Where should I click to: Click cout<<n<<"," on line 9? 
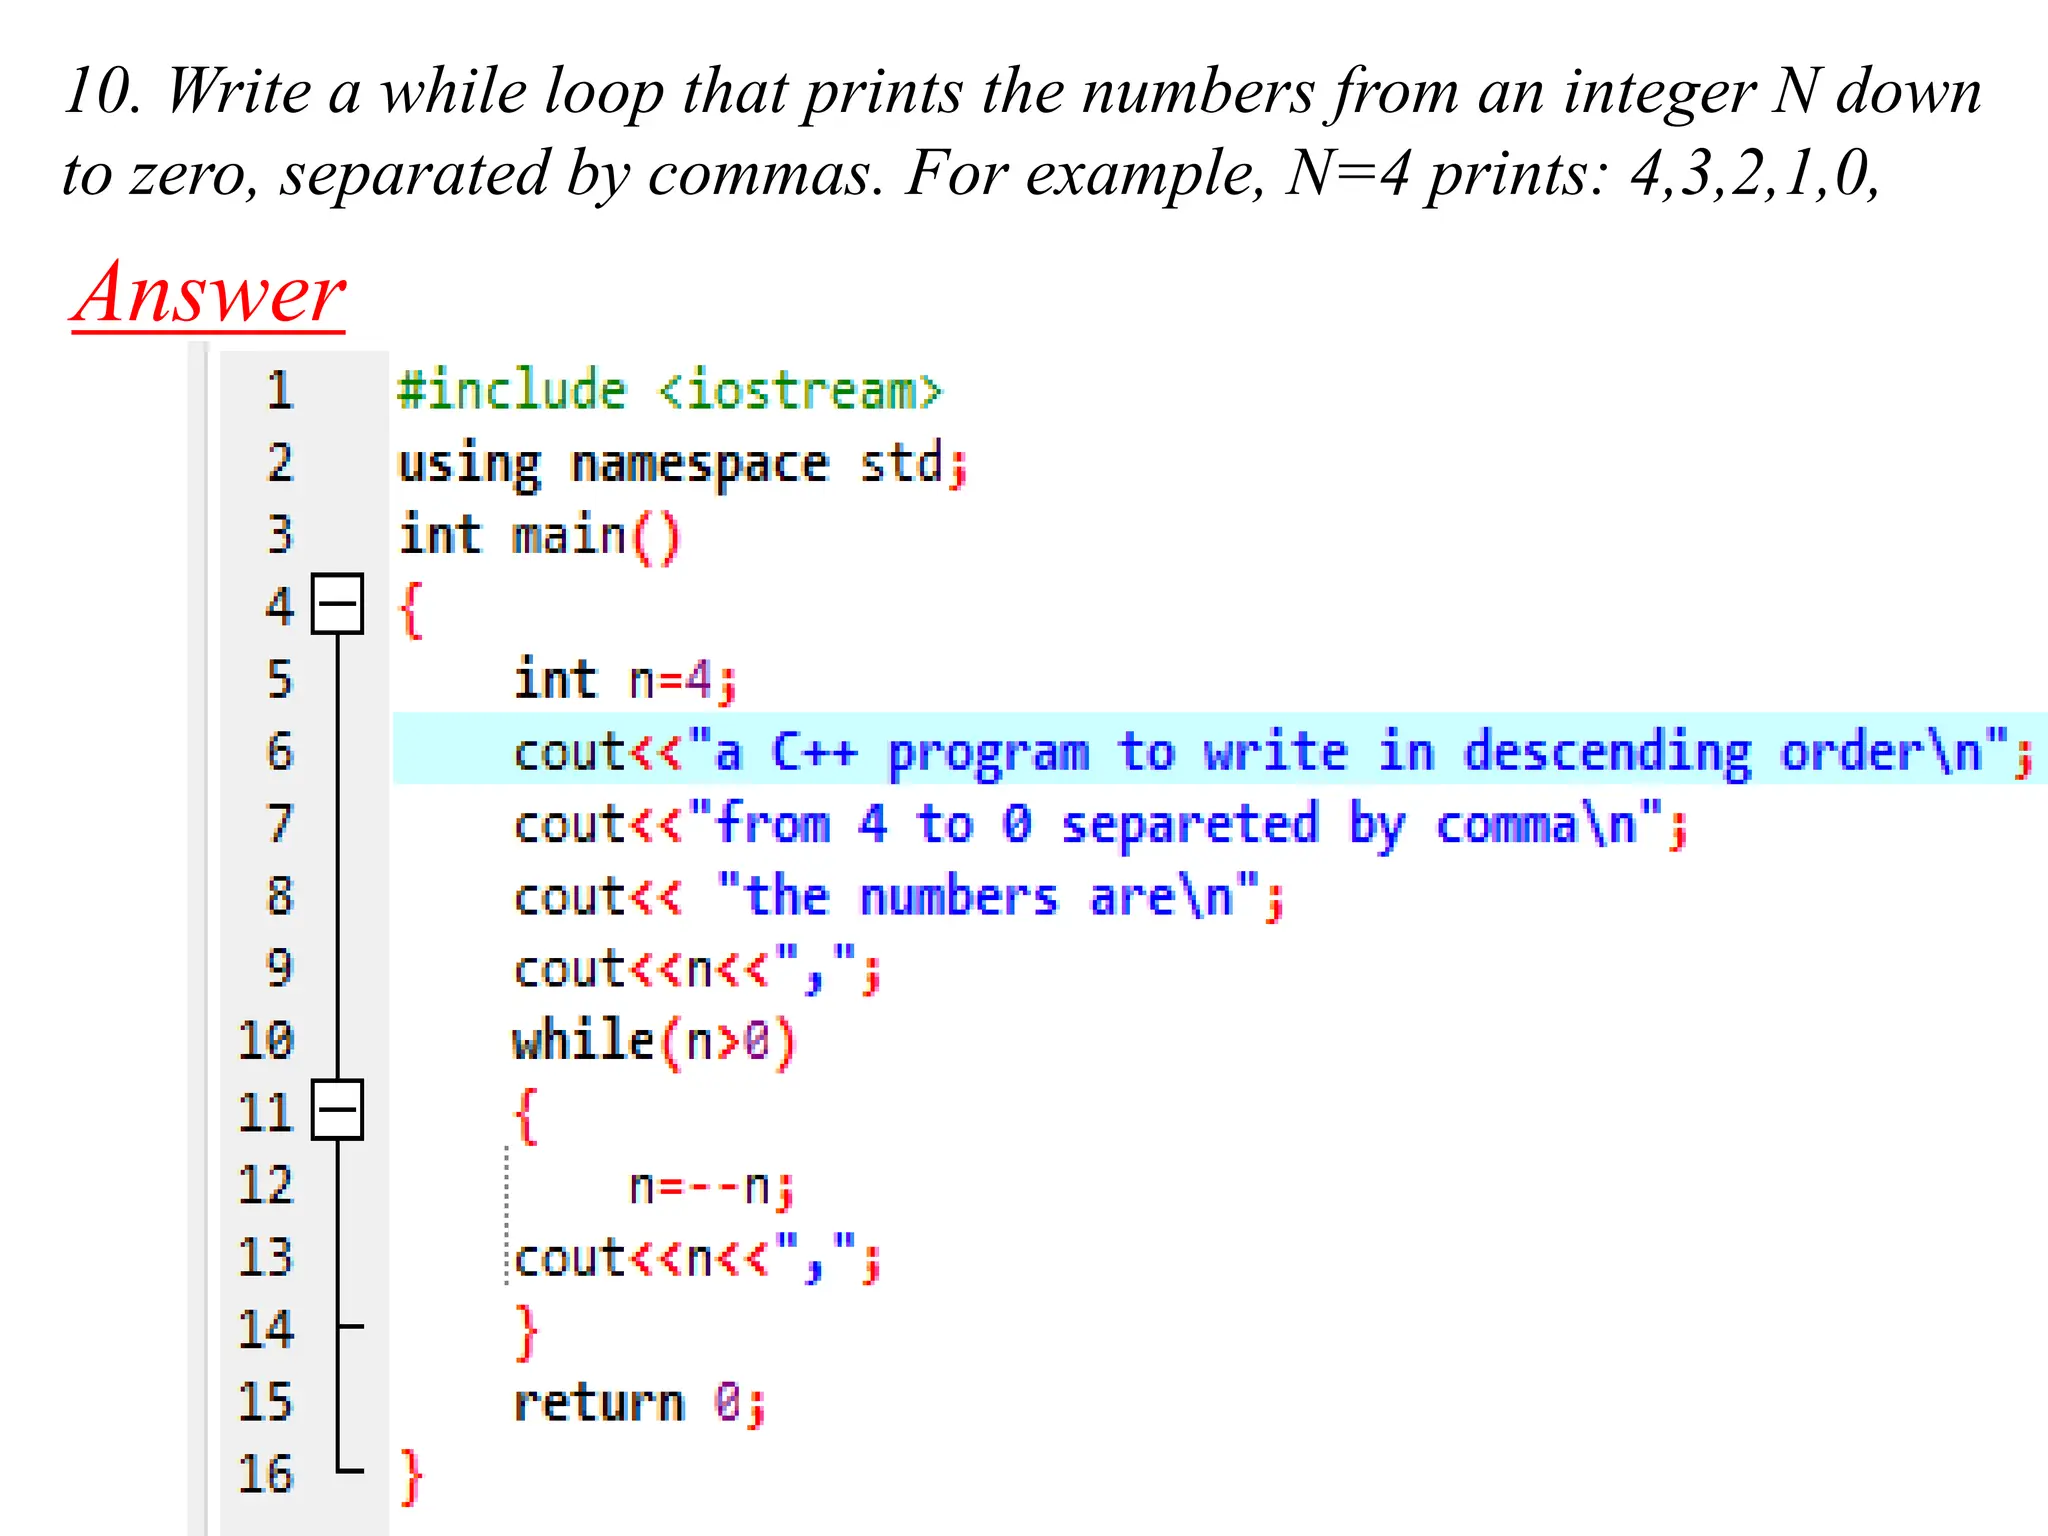point(697,970)
